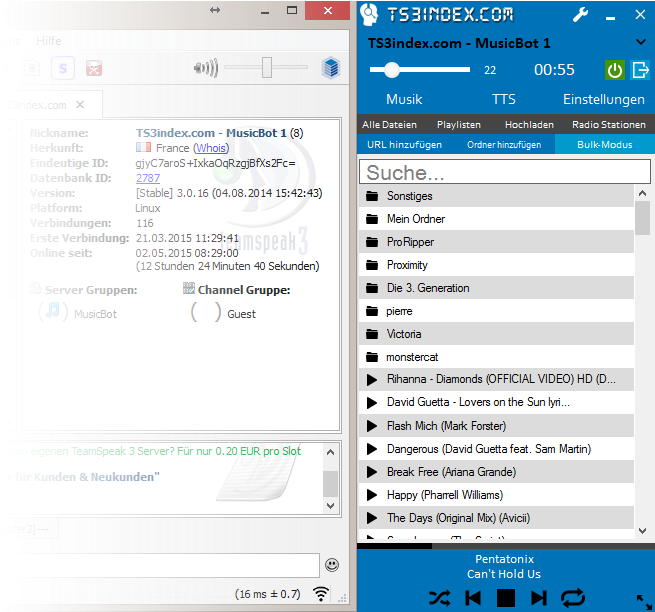Adjust the TeamSpeak toolbar volume slider

tap(267, 67)
